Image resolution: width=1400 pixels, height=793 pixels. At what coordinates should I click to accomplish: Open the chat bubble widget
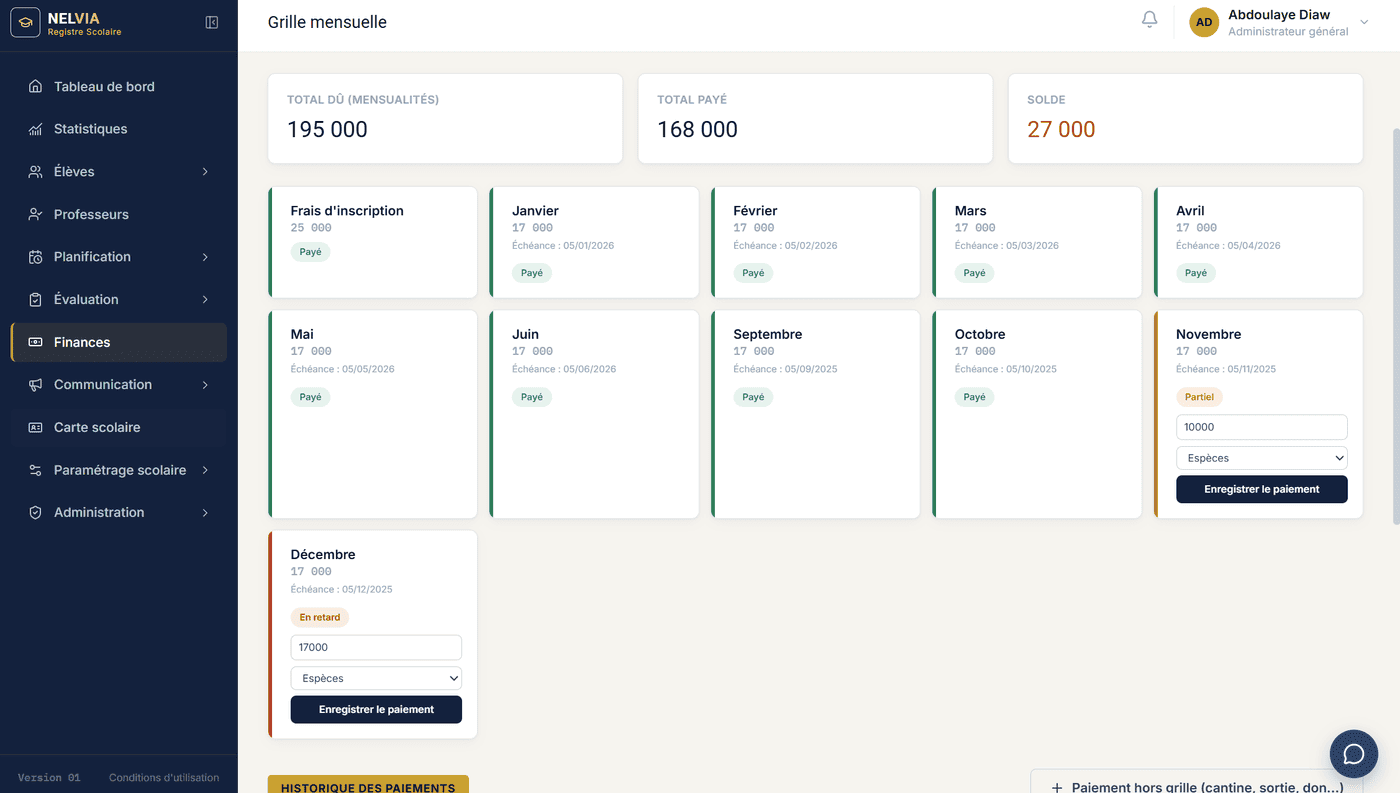[x=1354, y=754]
